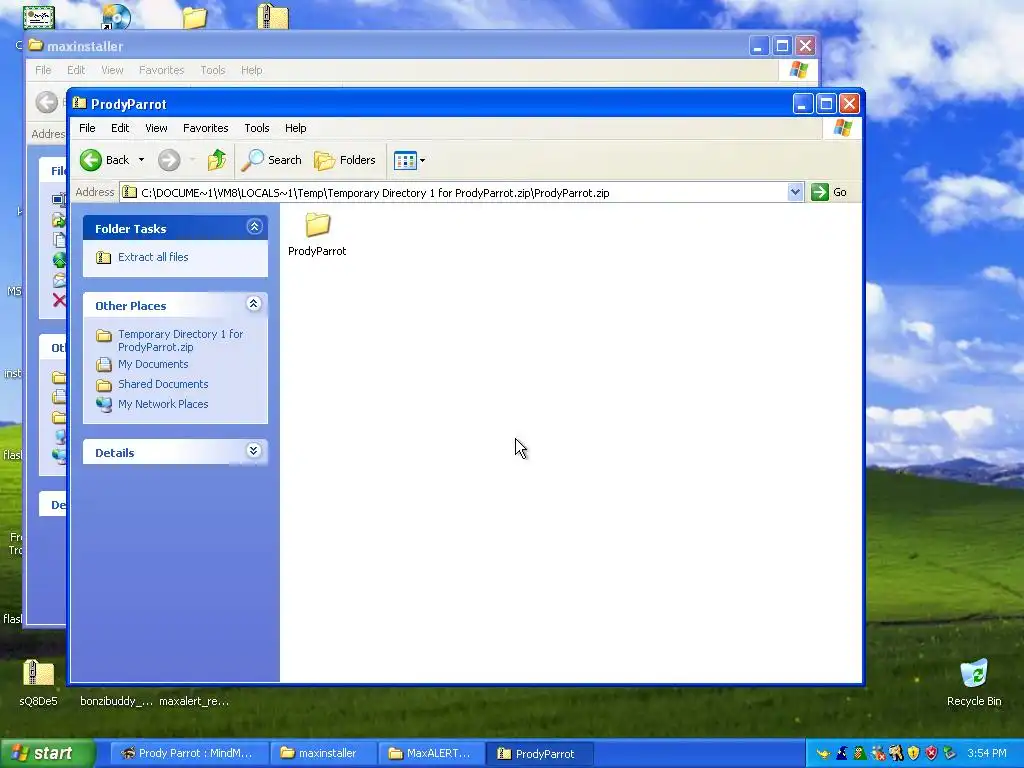
Task: Click the ProdyParrot window title bar icon
Action: (80, 103)
